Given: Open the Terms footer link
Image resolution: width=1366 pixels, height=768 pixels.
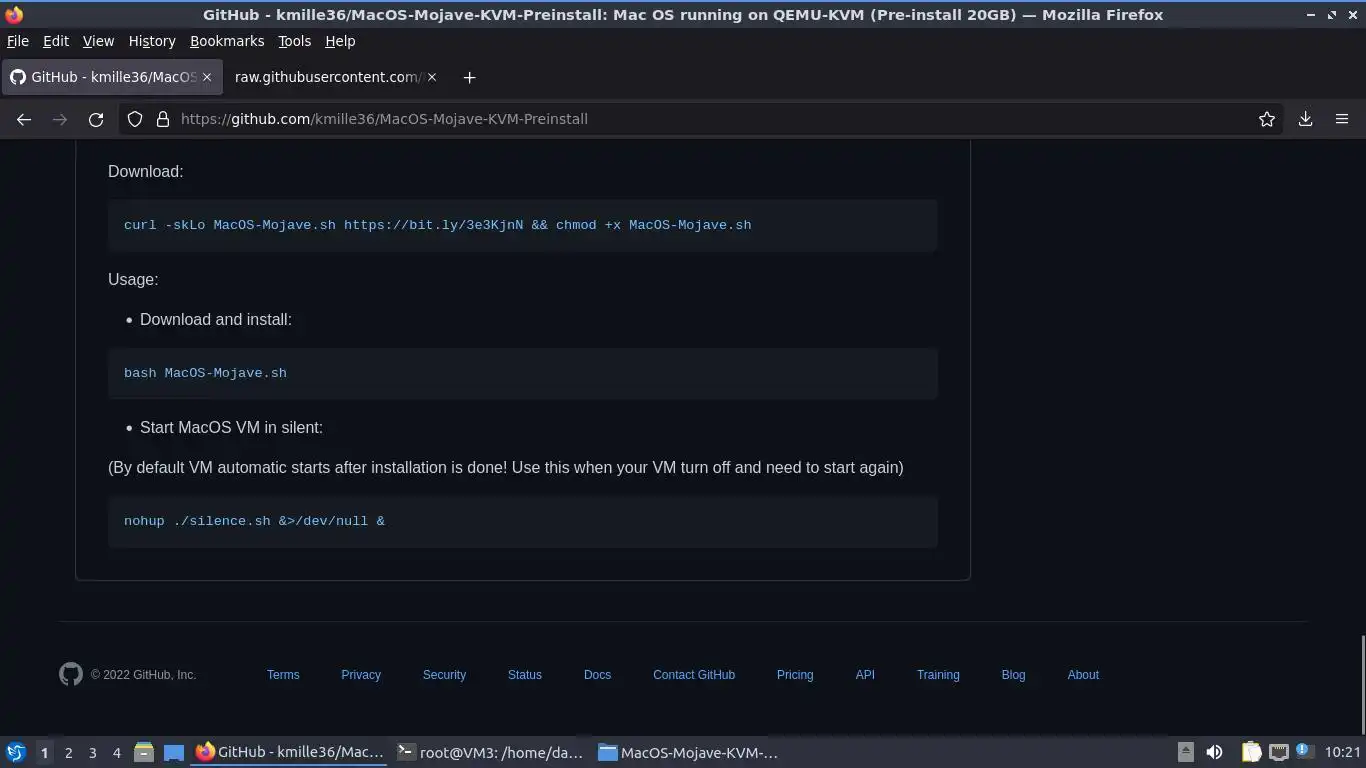Looking at the screenshot, I should pyautogui.click(x=283, y=675).
